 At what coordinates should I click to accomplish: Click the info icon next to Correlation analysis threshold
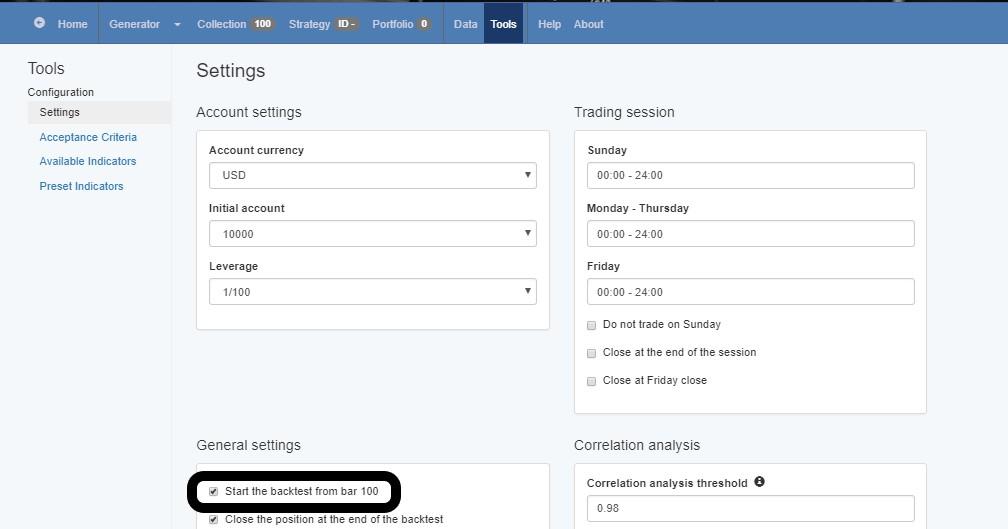point(759,481)
